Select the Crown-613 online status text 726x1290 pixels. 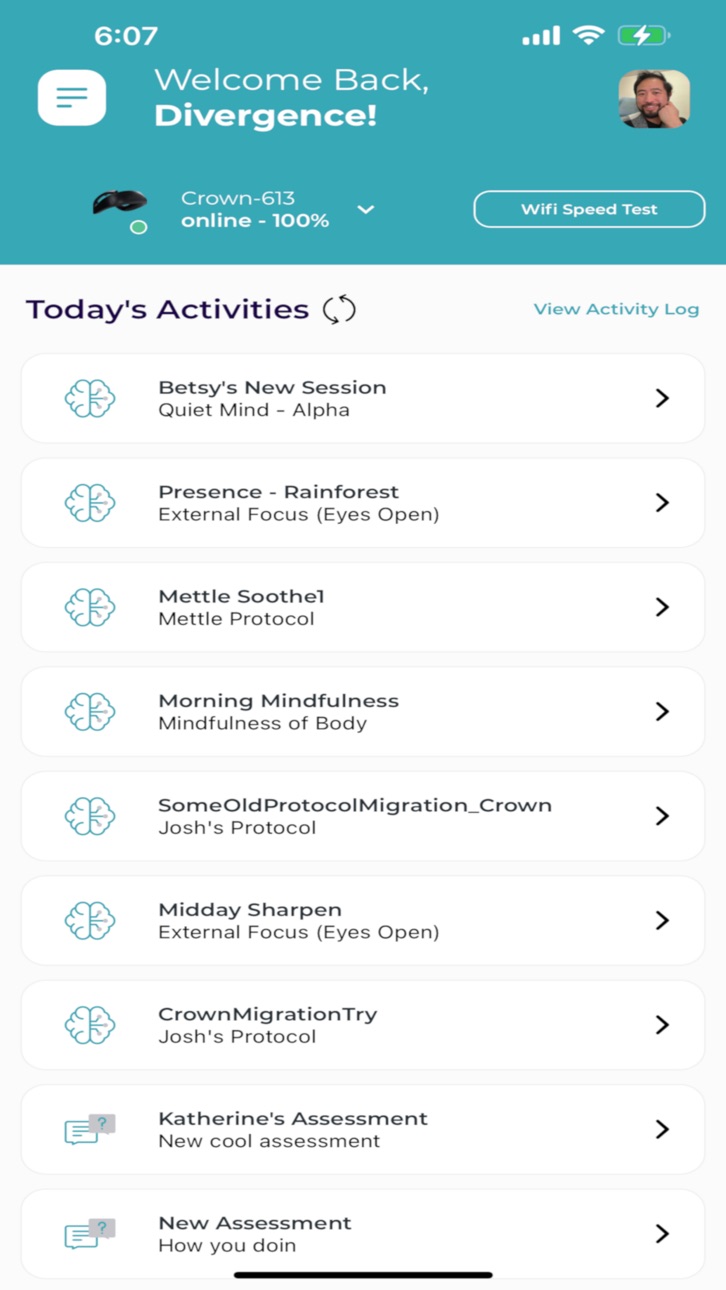point(255,221)
